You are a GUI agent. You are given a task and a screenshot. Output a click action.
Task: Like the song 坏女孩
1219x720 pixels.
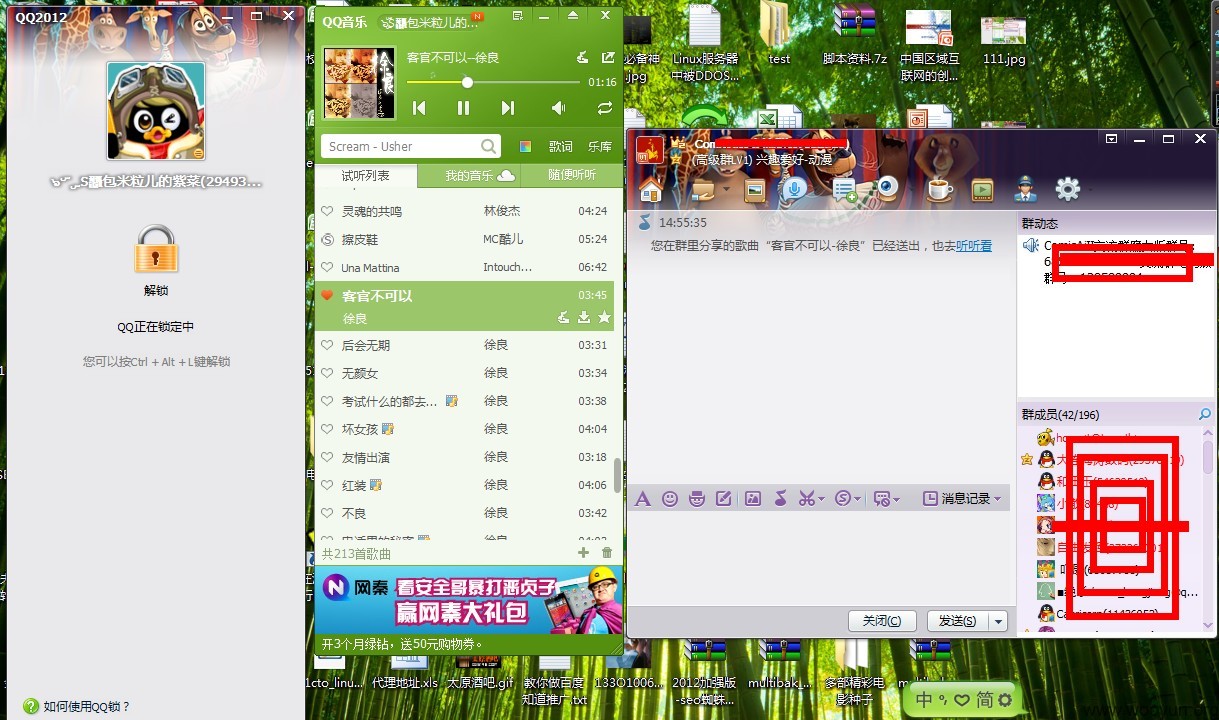point(327,429)
